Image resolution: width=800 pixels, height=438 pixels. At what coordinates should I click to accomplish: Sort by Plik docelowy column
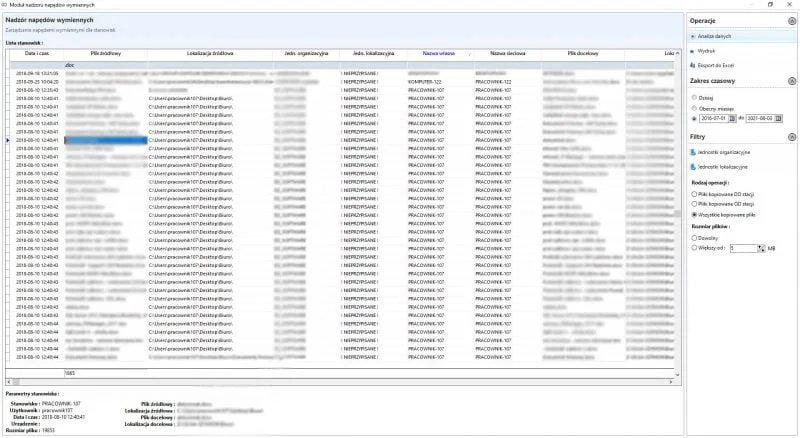[x=583, y=54]
